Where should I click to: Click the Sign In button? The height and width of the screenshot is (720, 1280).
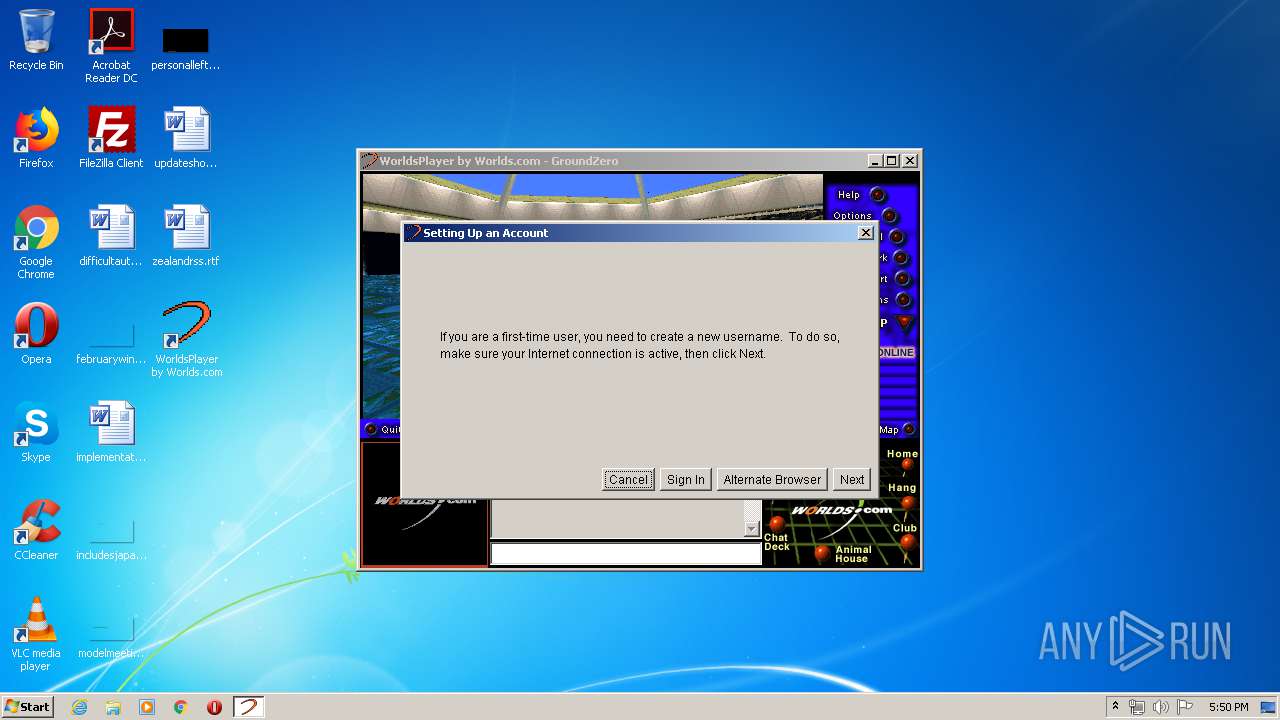point(686,480)
